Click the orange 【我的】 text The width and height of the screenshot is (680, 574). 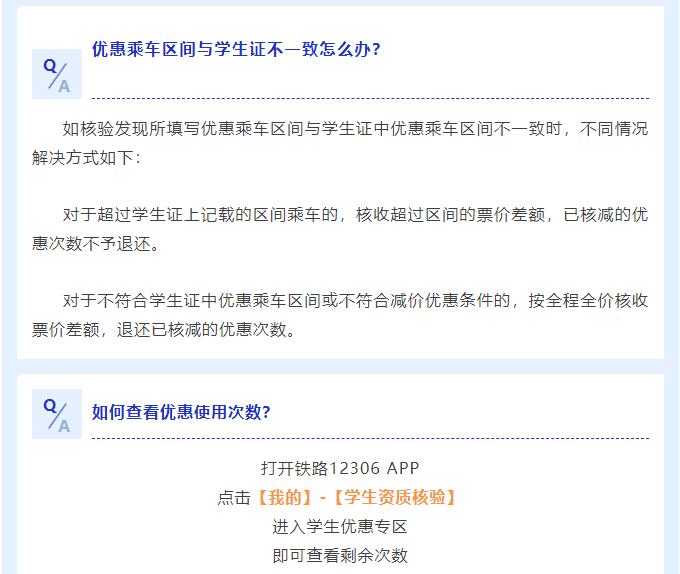[x=284, y=497]
